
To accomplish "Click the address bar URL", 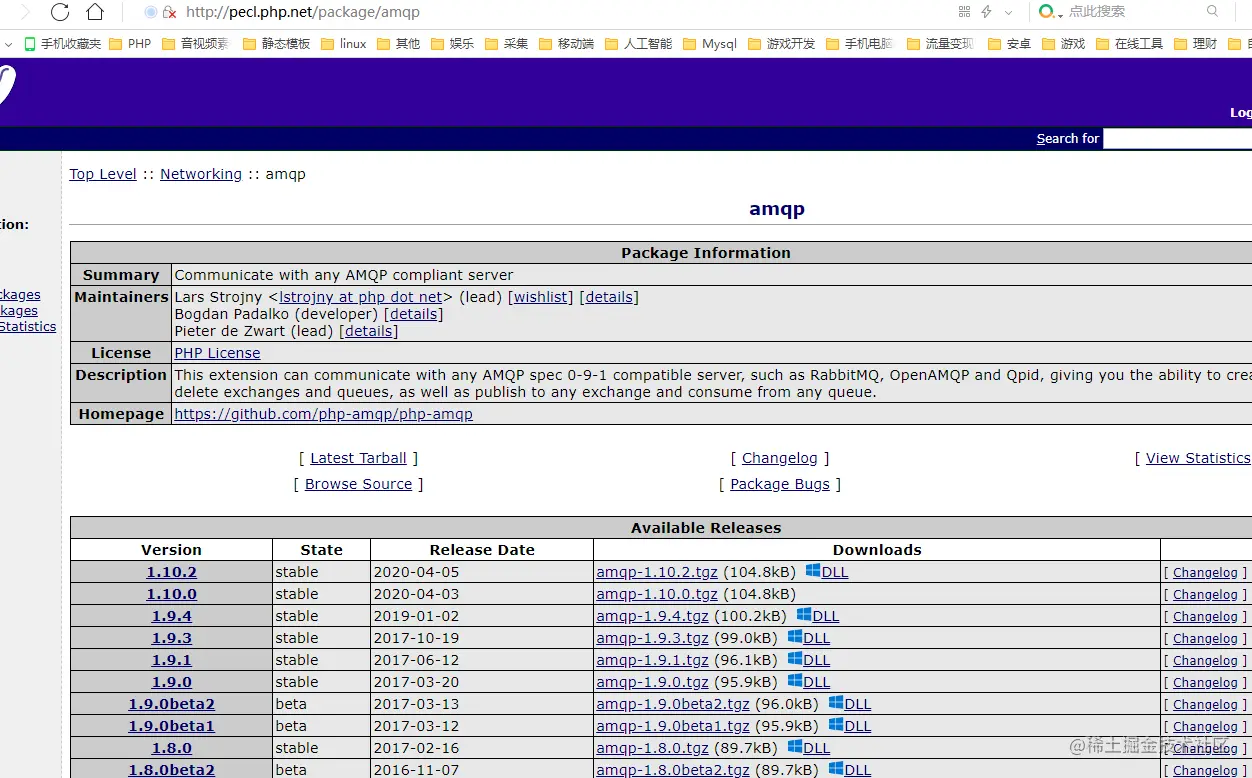I will [x=303, y=12].
